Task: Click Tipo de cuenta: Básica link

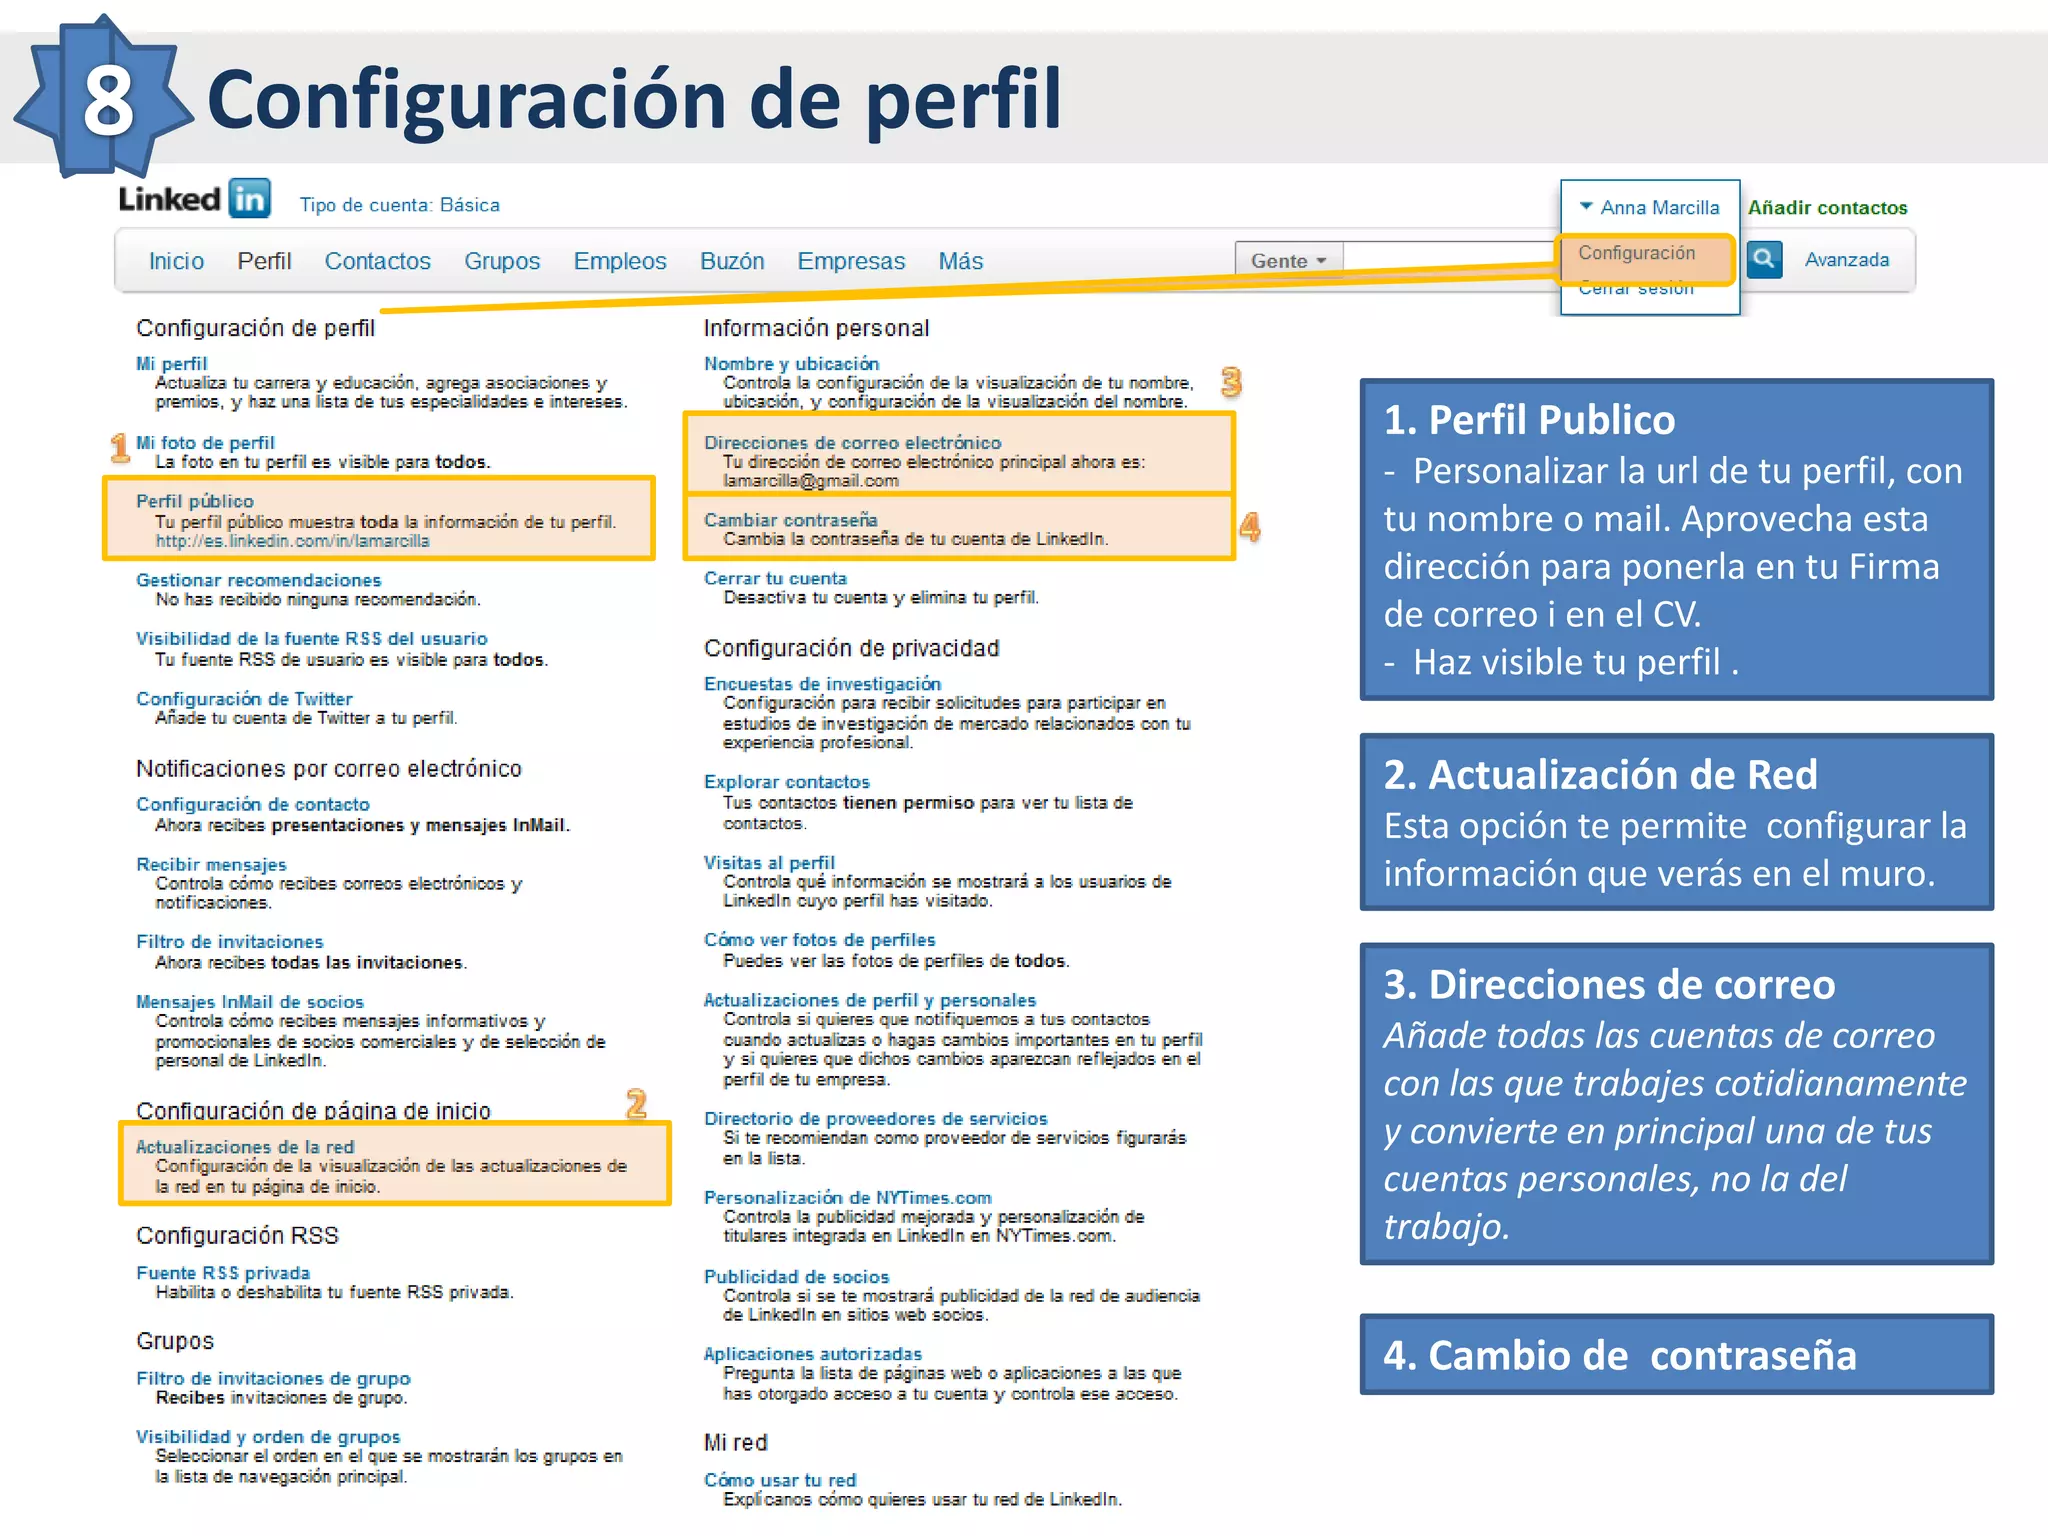Action: pos(399,205)
